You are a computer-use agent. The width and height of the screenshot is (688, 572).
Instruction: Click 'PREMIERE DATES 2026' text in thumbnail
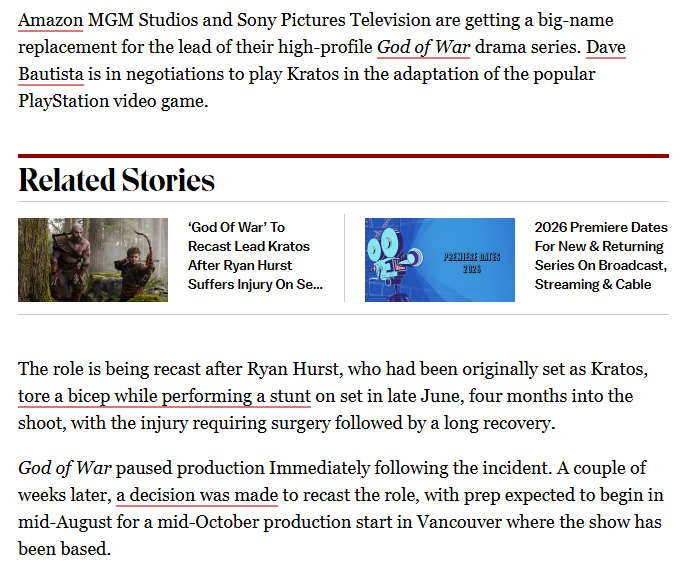click(472, 262)
